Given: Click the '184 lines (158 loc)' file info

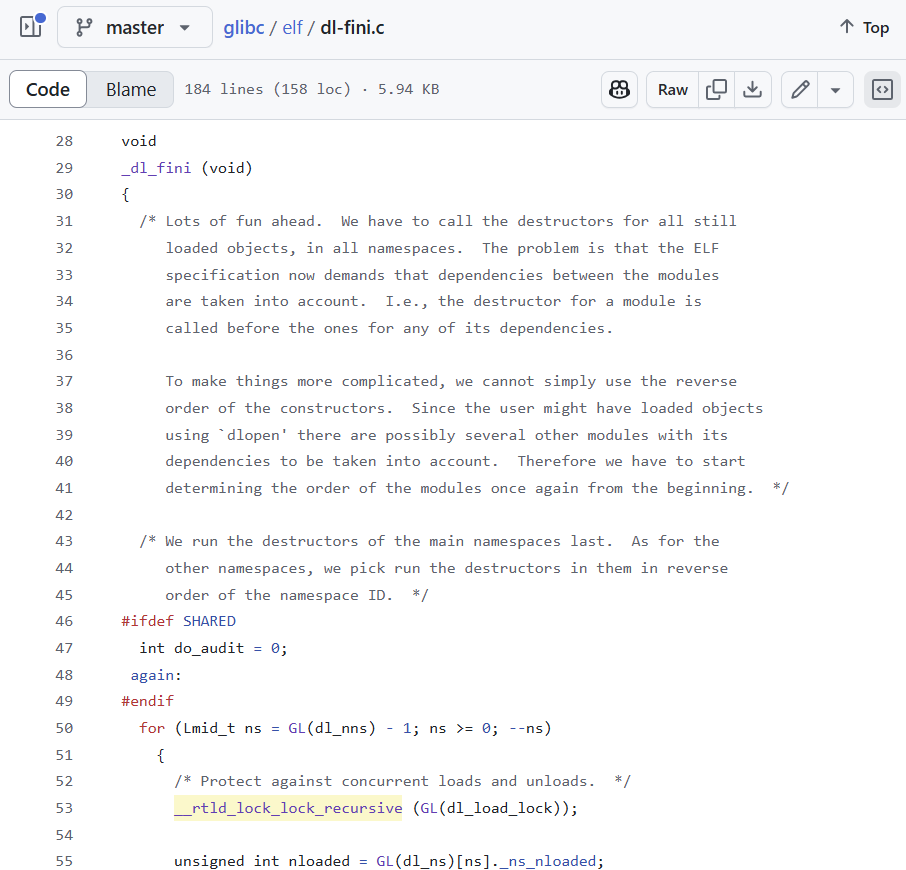Looking at the screenshot, I should [x=268, y=90].
